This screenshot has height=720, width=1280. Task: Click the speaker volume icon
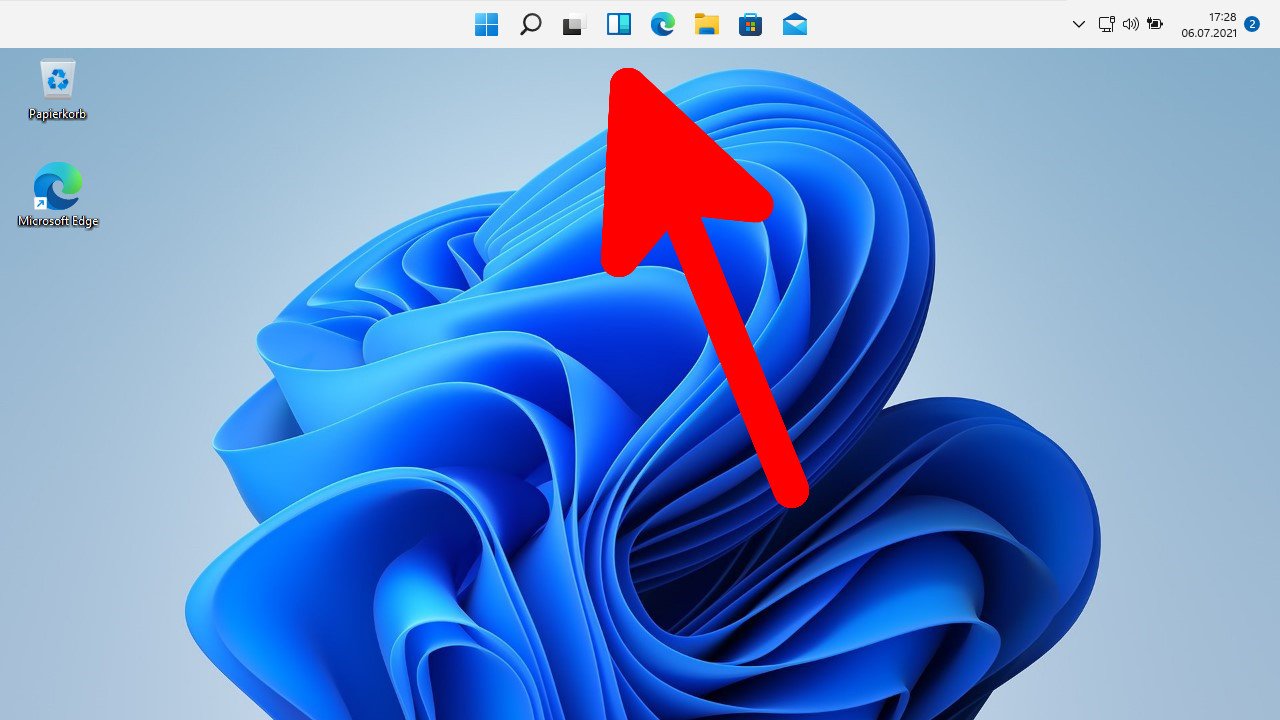pyautogui.click(x=1131, y=24)
